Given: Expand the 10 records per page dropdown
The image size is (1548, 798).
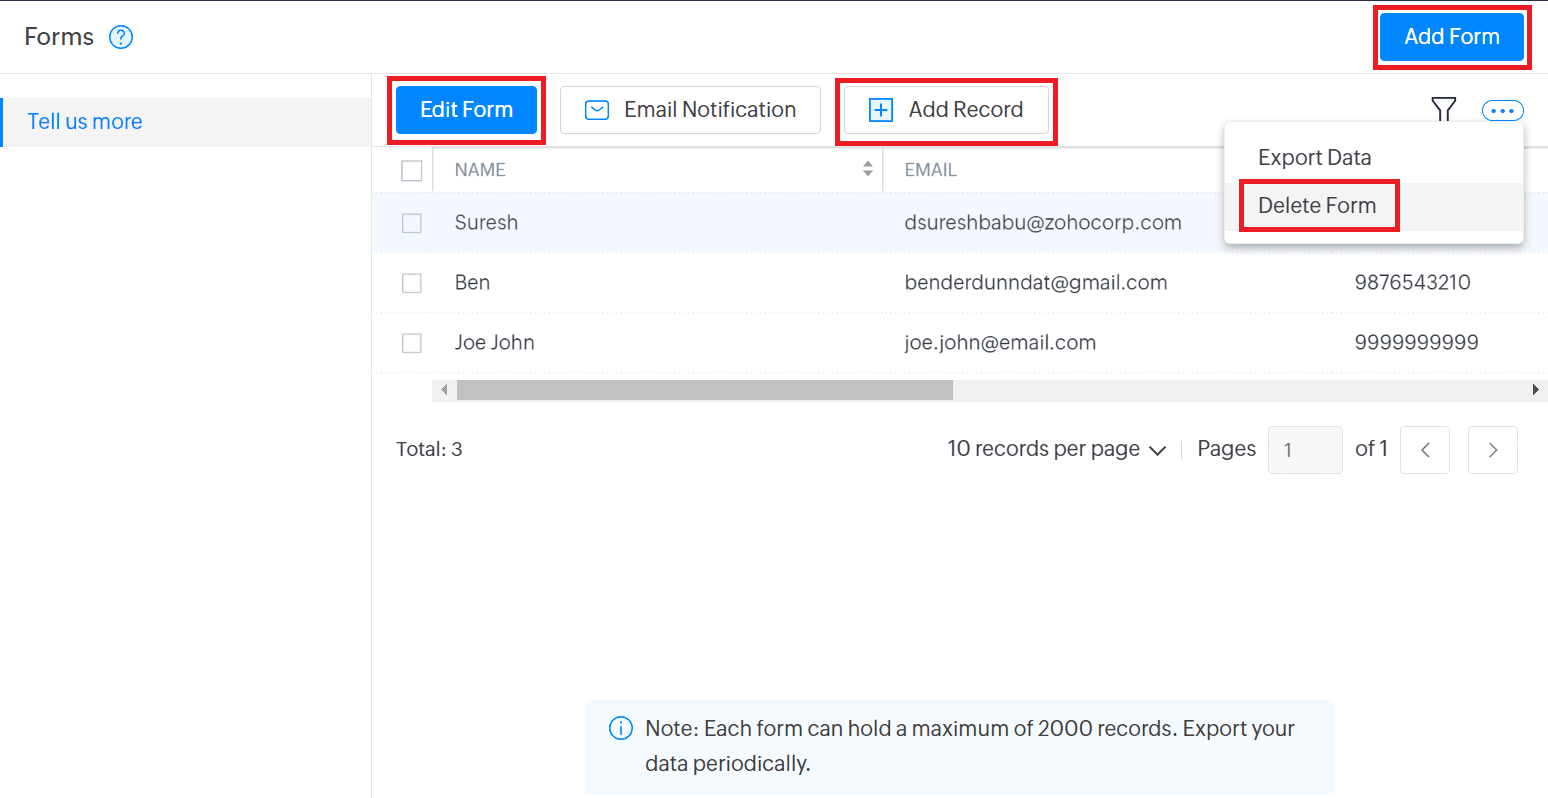Looking at the screenshot, I should click(x=1056, y=449).
